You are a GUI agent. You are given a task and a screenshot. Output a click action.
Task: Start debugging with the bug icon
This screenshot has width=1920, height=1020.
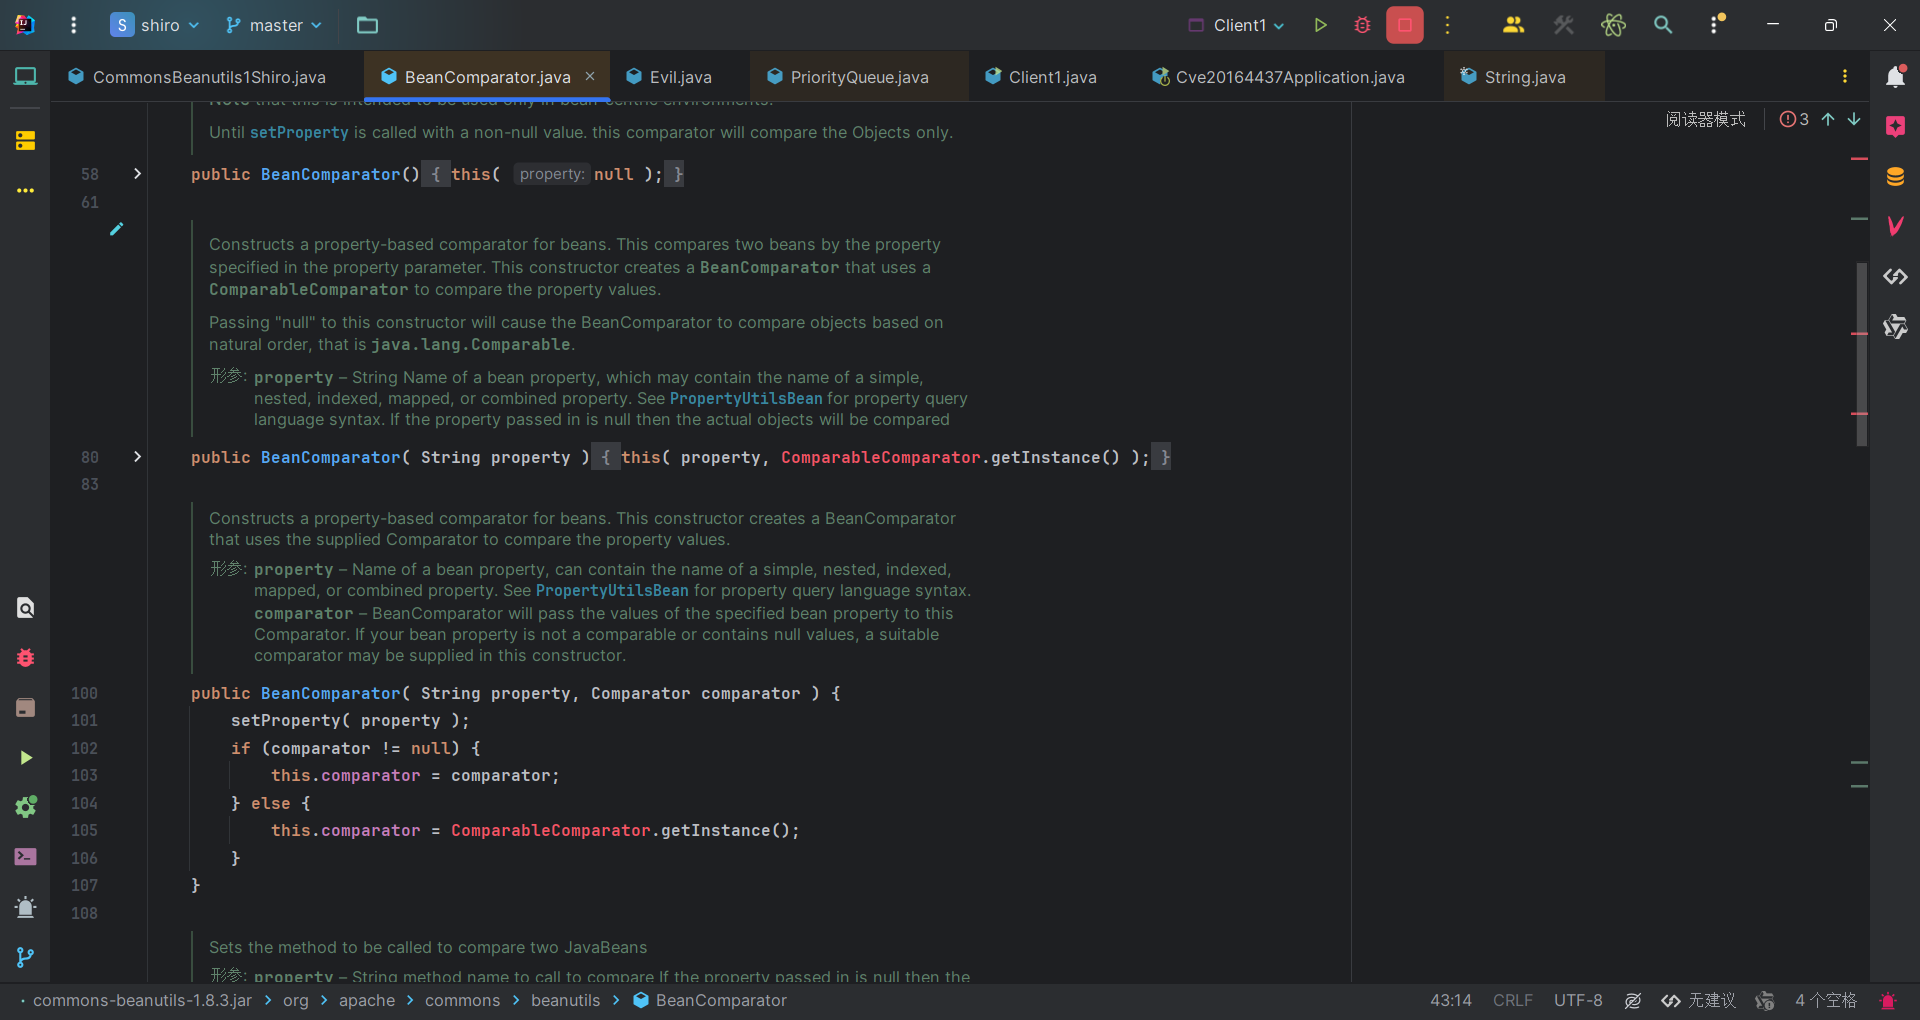point(1362,25)
